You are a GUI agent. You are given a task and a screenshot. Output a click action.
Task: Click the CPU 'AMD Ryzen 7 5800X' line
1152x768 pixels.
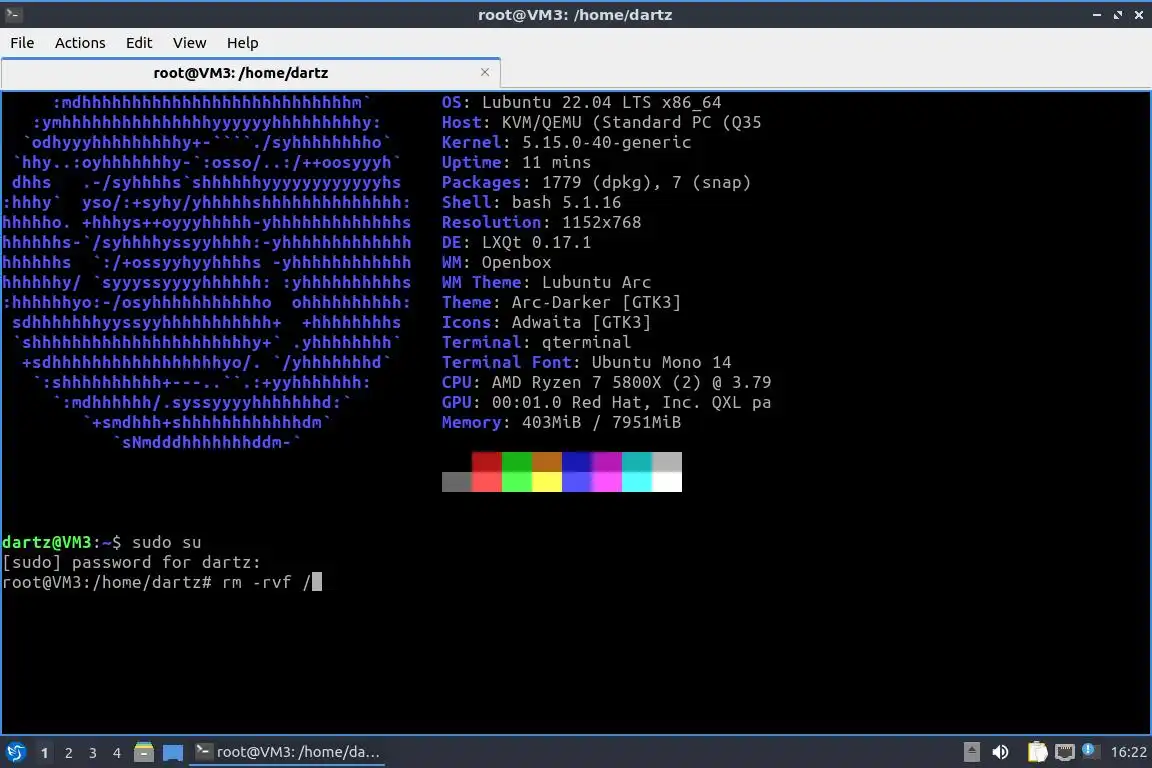pos(607,382)
